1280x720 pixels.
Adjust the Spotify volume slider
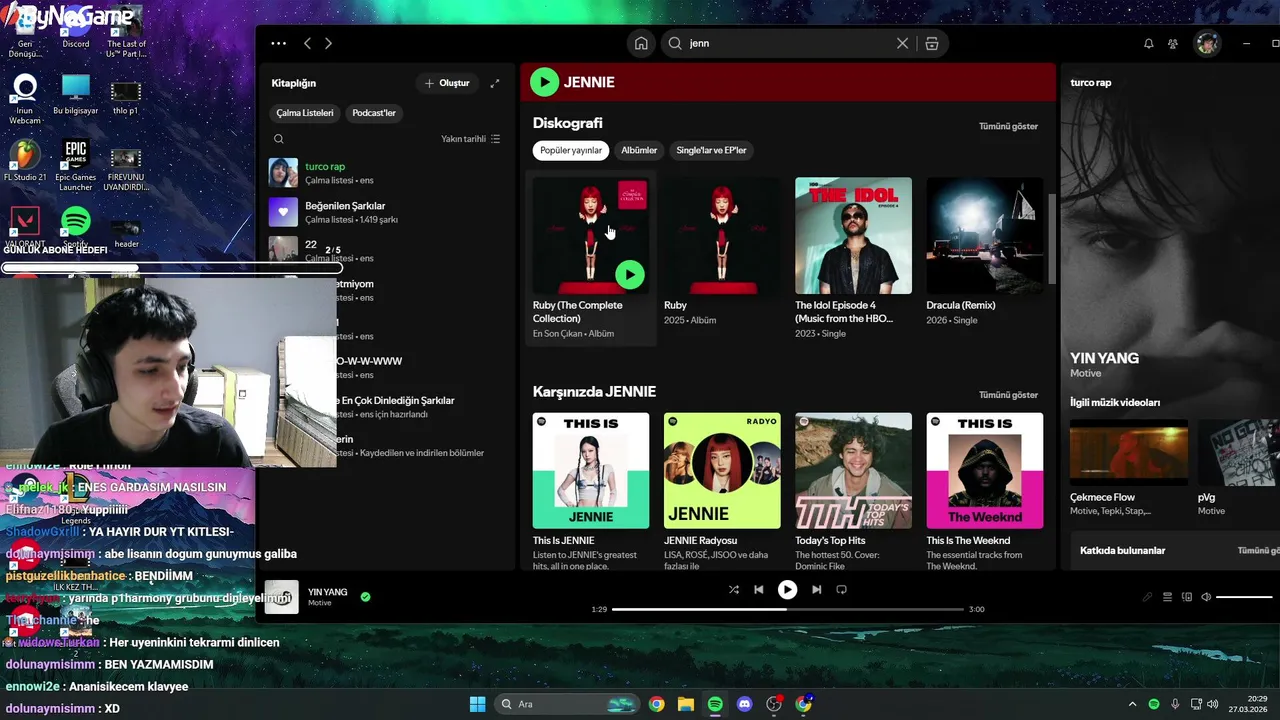[x=1245, y=597]
